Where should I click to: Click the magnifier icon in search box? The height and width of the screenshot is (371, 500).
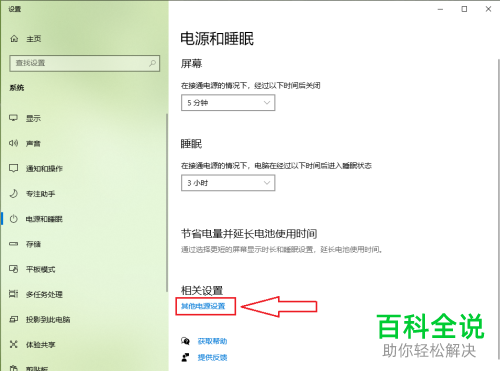152,63
